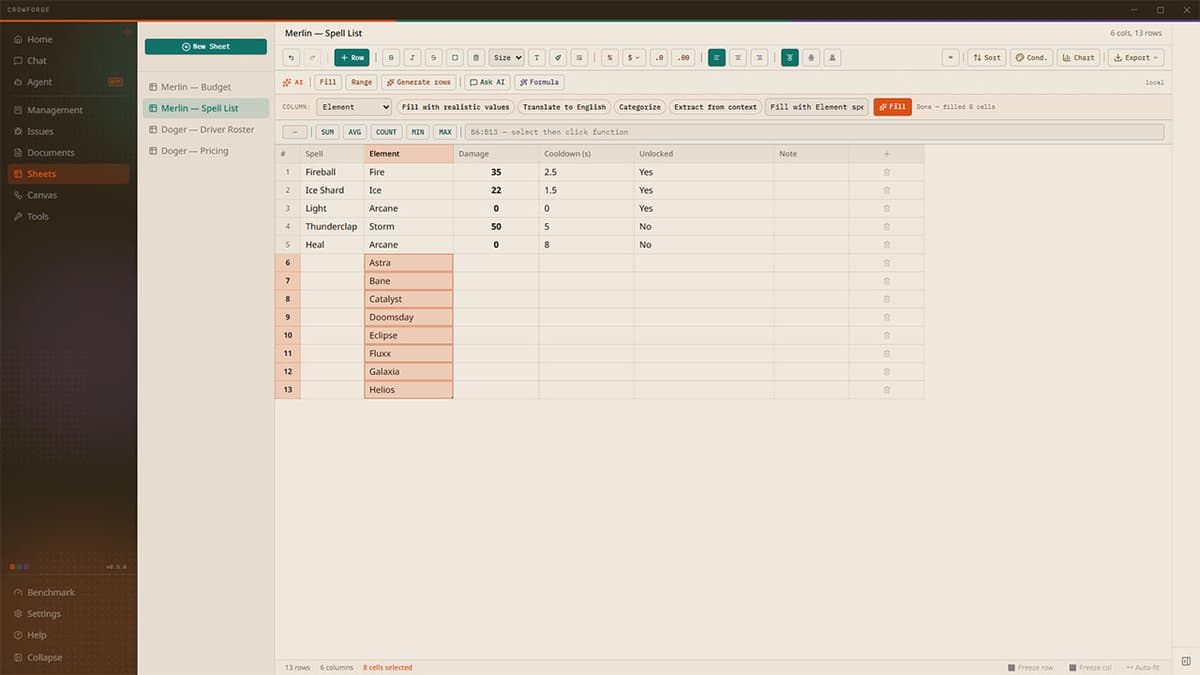This screenshot has height=675, width=1200.
Task: Click the small dash button before Sort
Action: tap(950, 58)
